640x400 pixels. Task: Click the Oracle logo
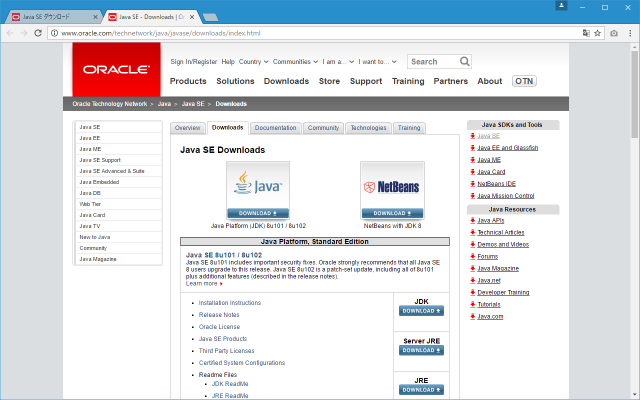[116, 69]
